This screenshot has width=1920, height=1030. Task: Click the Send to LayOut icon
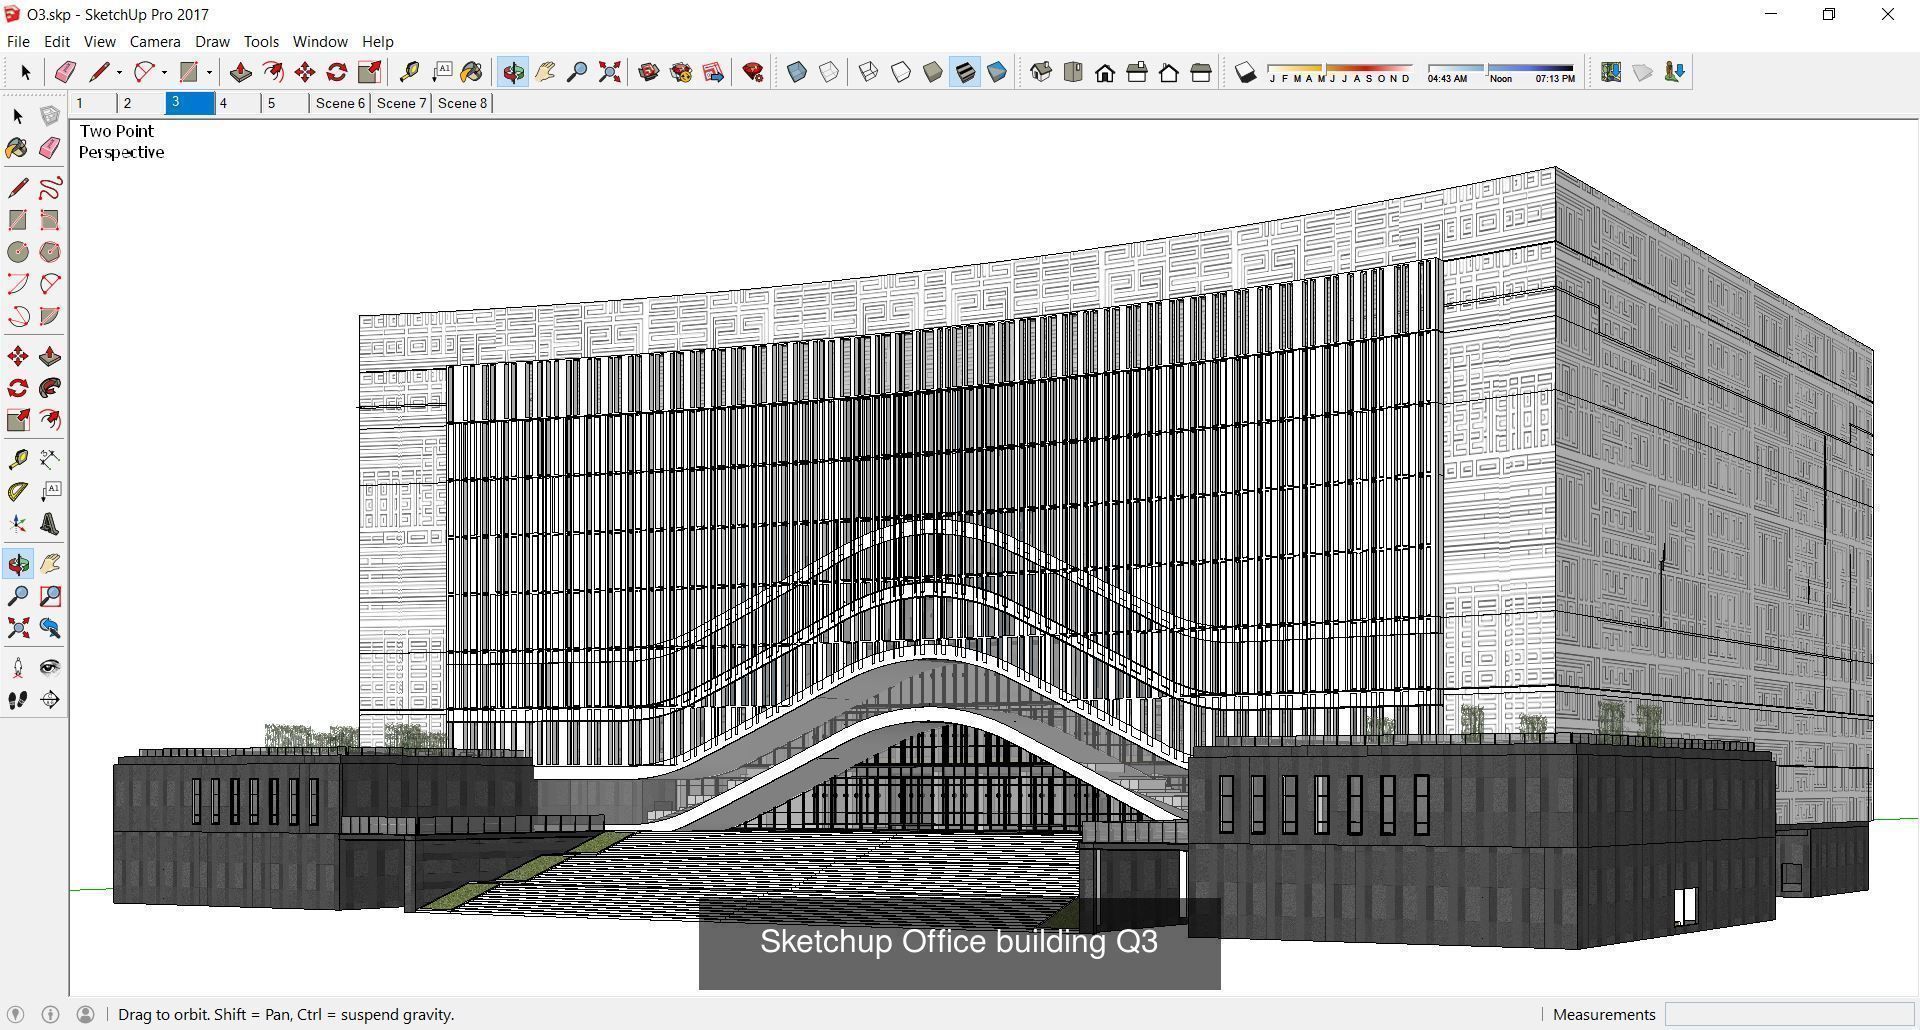(x=713, y=72)
